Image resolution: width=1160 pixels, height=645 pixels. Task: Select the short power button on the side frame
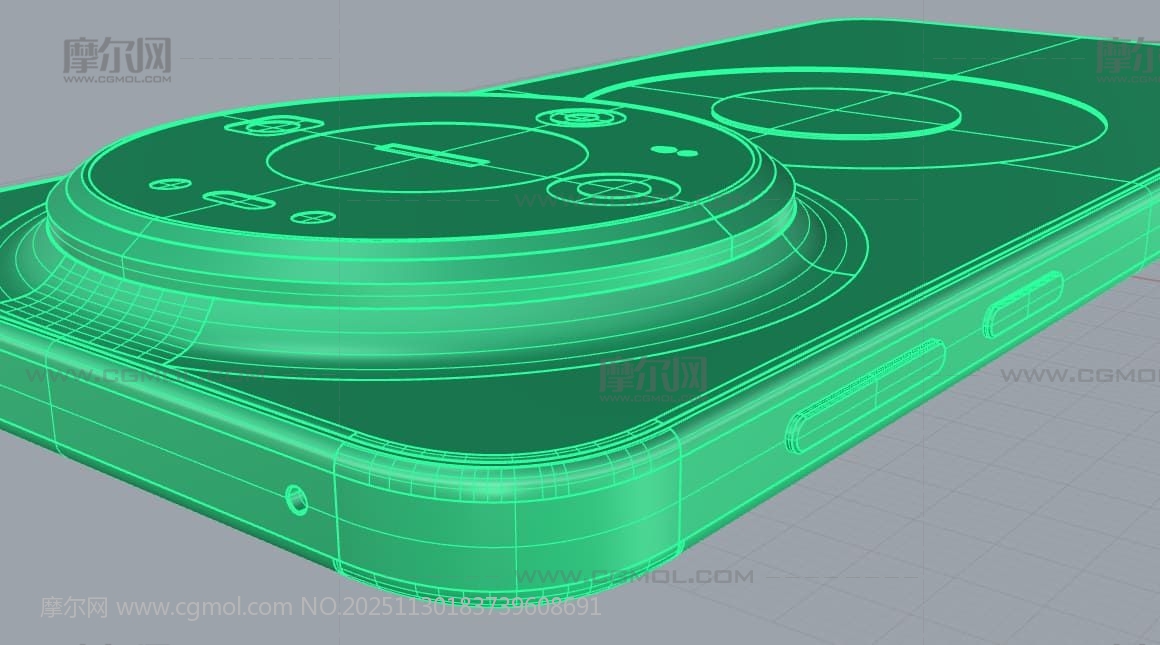pos(1022,304)
